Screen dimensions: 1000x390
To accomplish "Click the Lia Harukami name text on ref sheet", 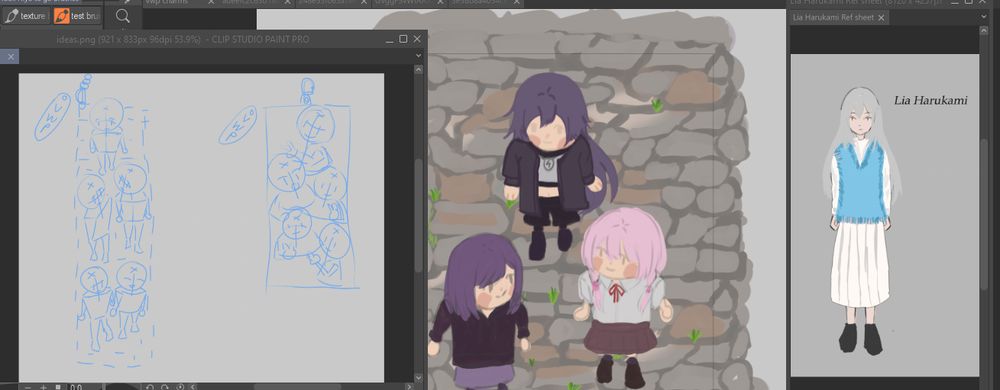I will [930, 100].
